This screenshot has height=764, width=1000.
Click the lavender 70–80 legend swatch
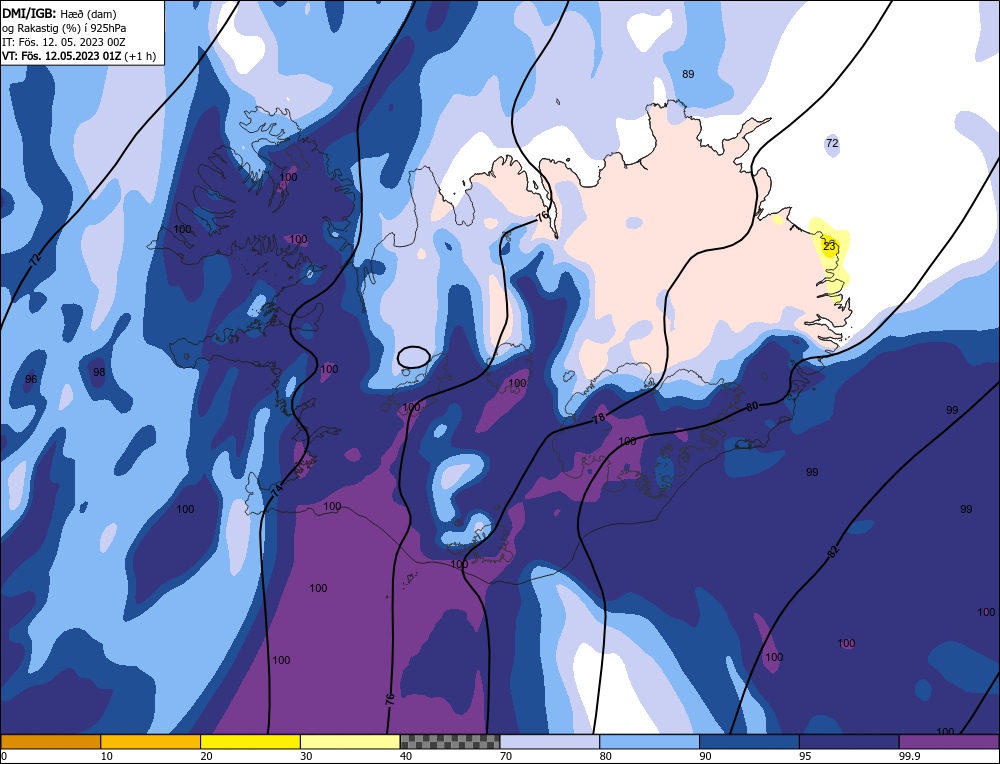click(x=550, y=741)
